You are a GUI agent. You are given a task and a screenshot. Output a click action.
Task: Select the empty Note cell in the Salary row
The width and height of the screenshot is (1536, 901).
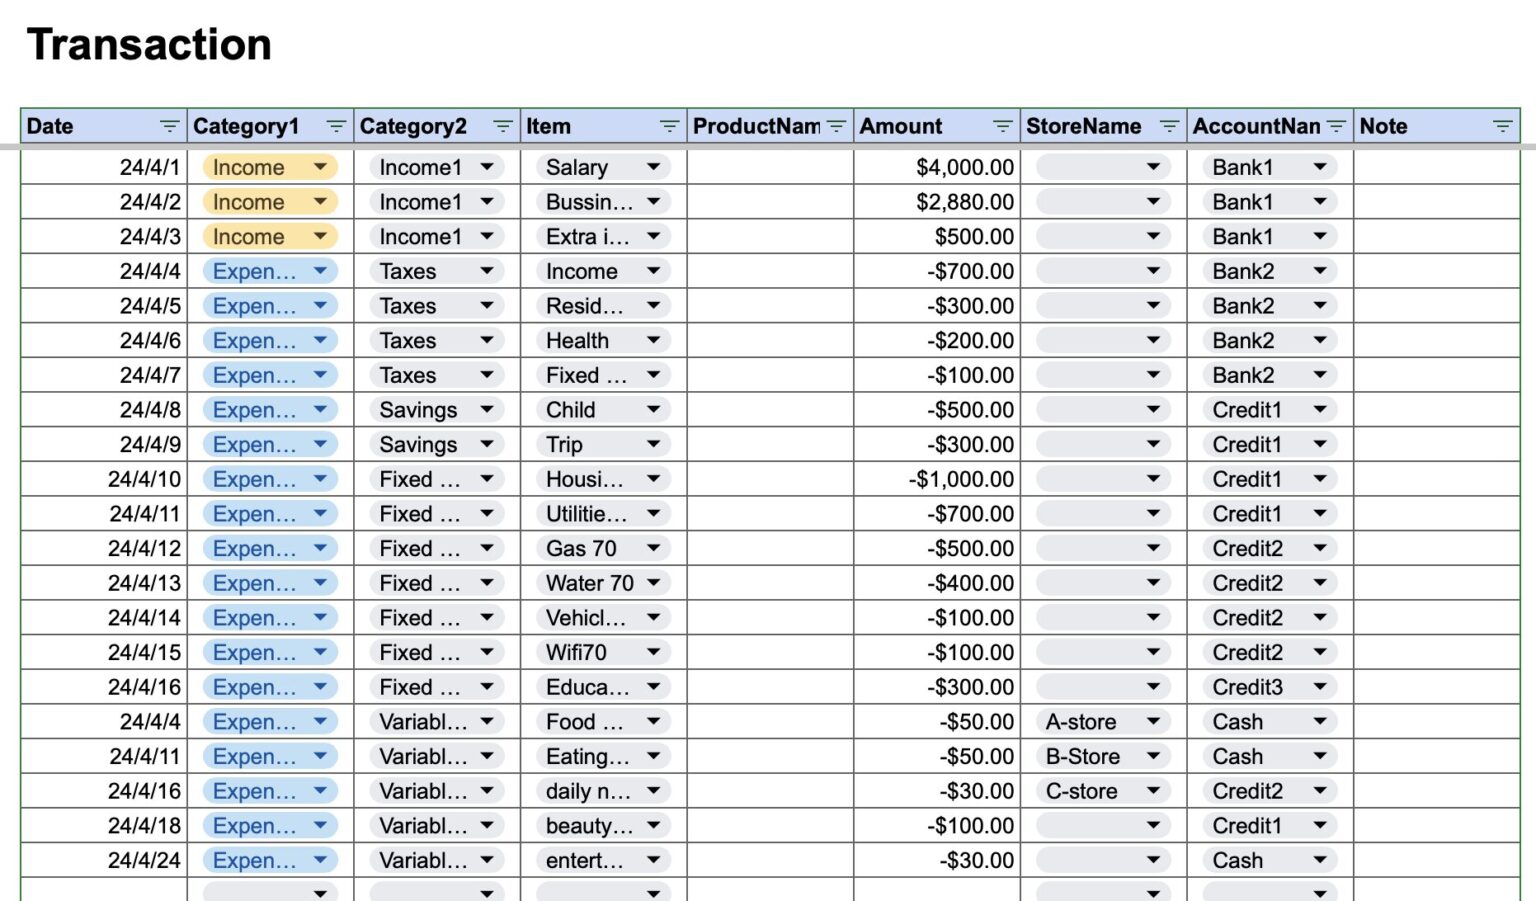1435,167
